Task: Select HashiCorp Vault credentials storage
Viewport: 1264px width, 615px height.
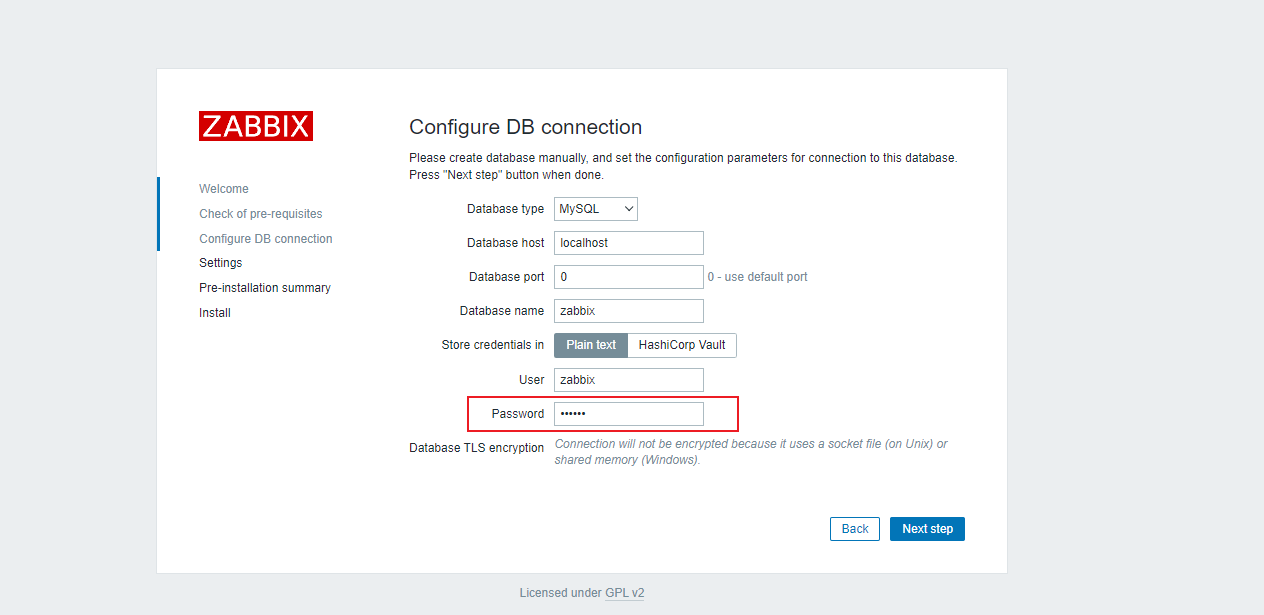Action: click(682, 345)
